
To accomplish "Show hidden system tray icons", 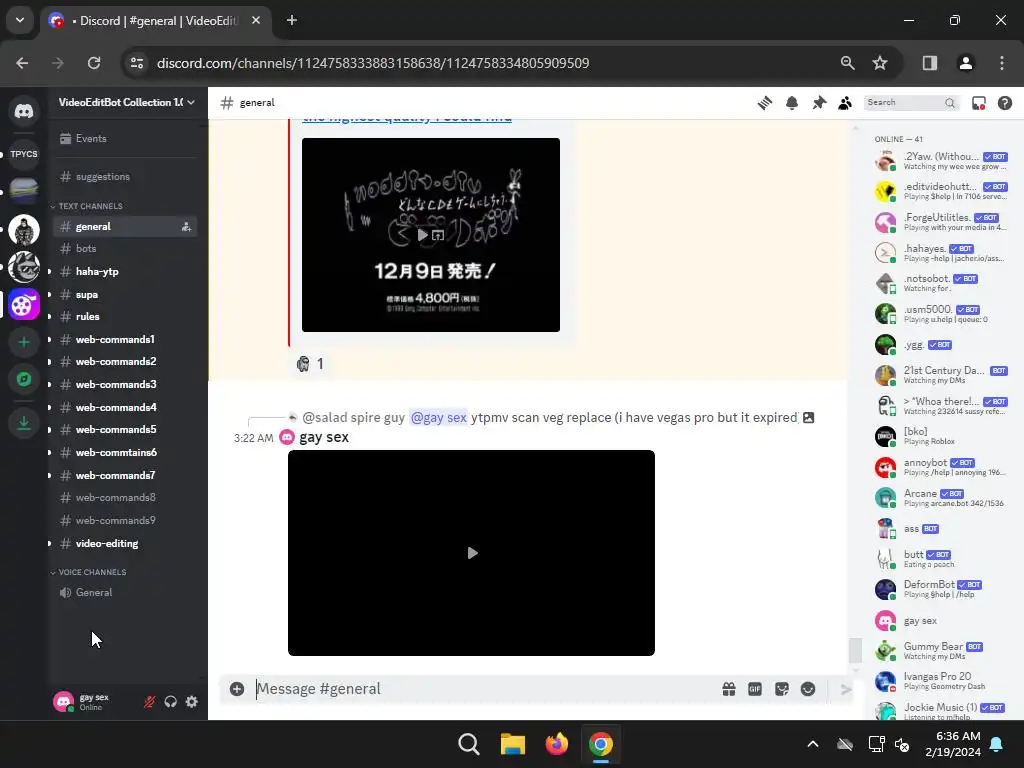I will (x=812, y=744).
